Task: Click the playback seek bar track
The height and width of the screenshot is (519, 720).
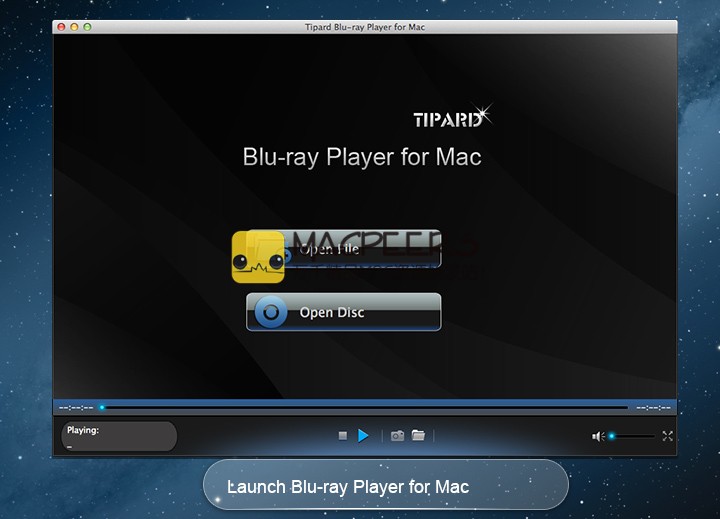Action: point(366,407)
